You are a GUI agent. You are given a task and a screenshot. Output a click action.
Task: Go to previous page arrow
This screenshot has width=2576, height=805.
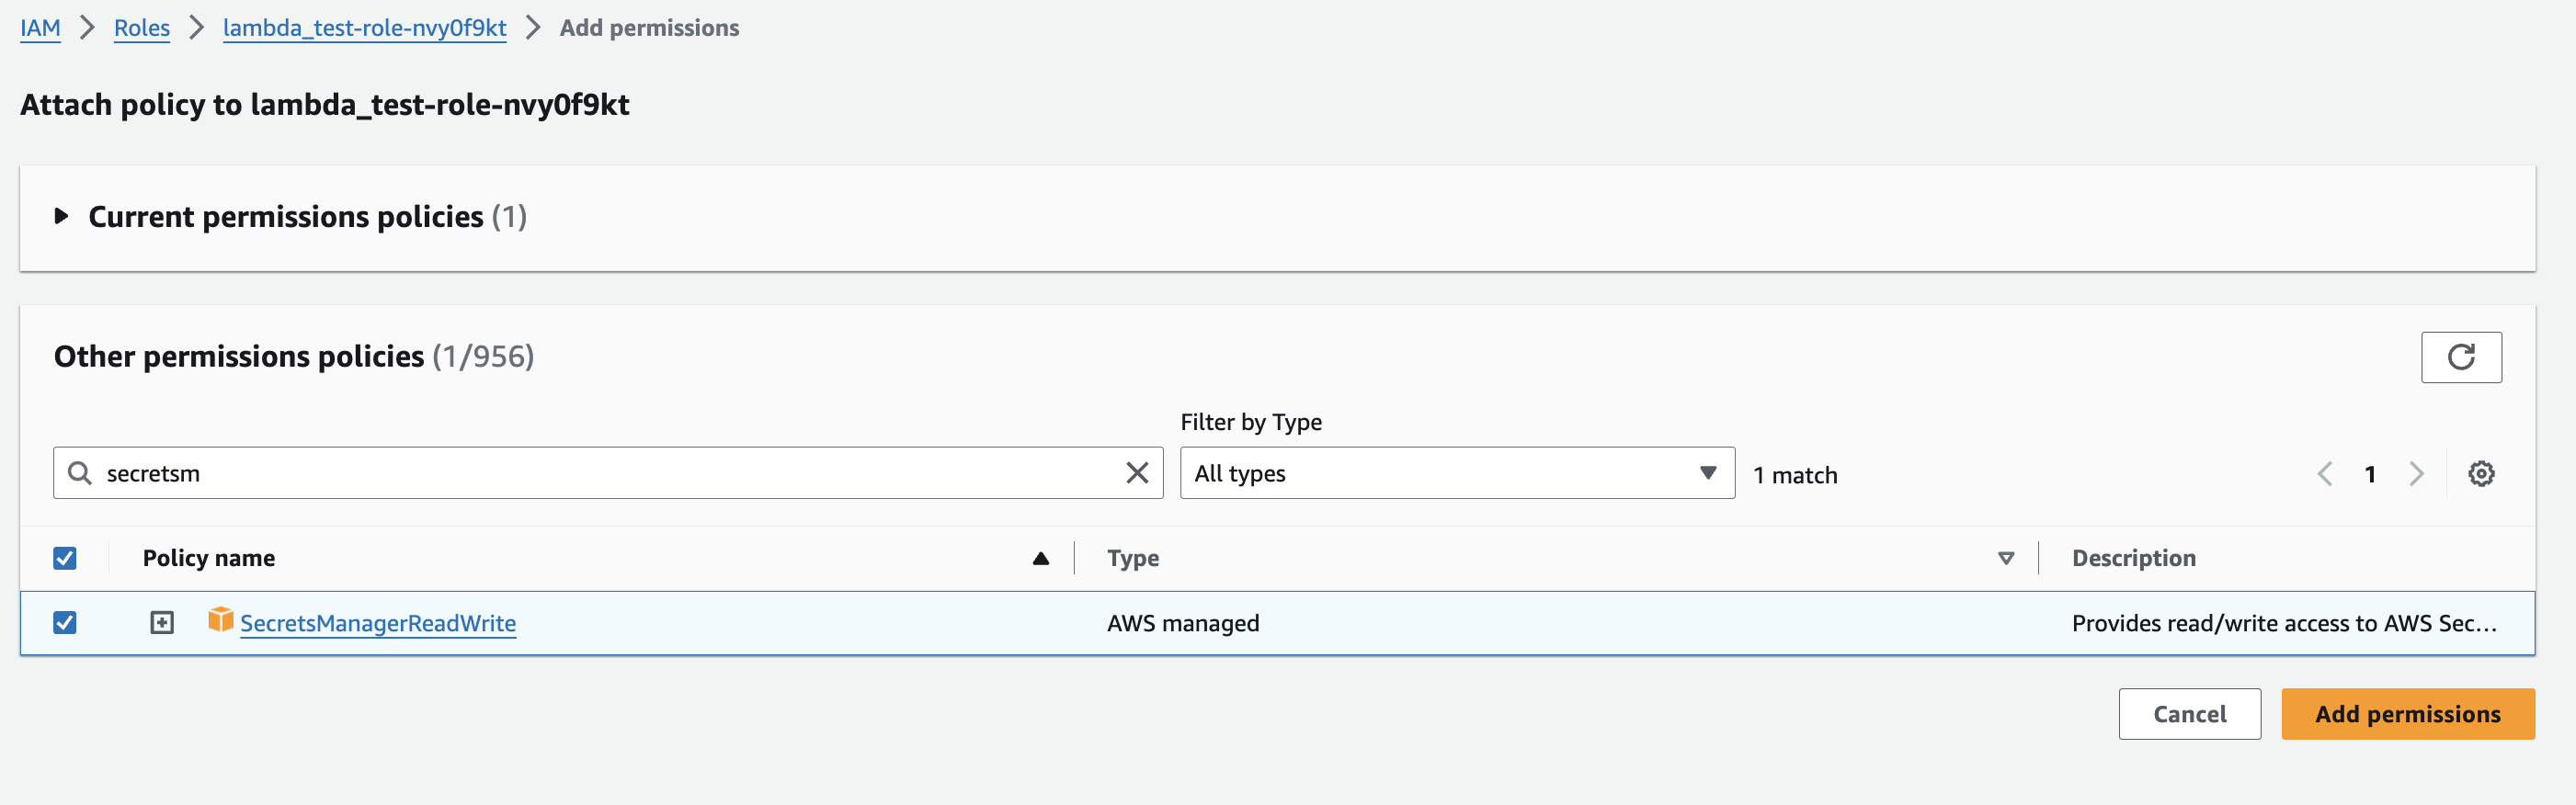click(x=2325, y=474)
